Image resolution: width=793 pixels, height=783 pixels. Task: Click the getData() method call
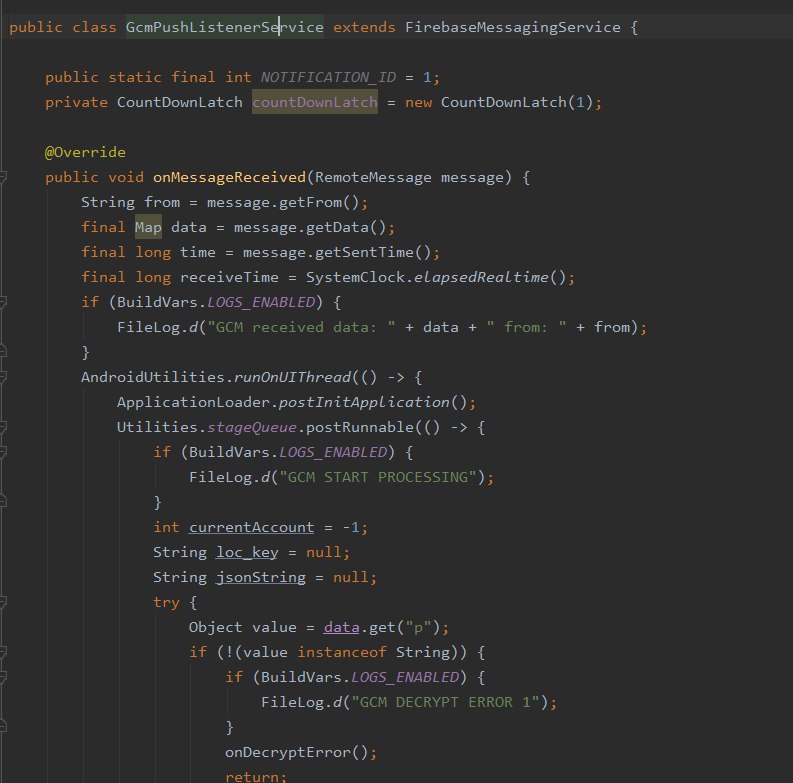pos(345,227)
